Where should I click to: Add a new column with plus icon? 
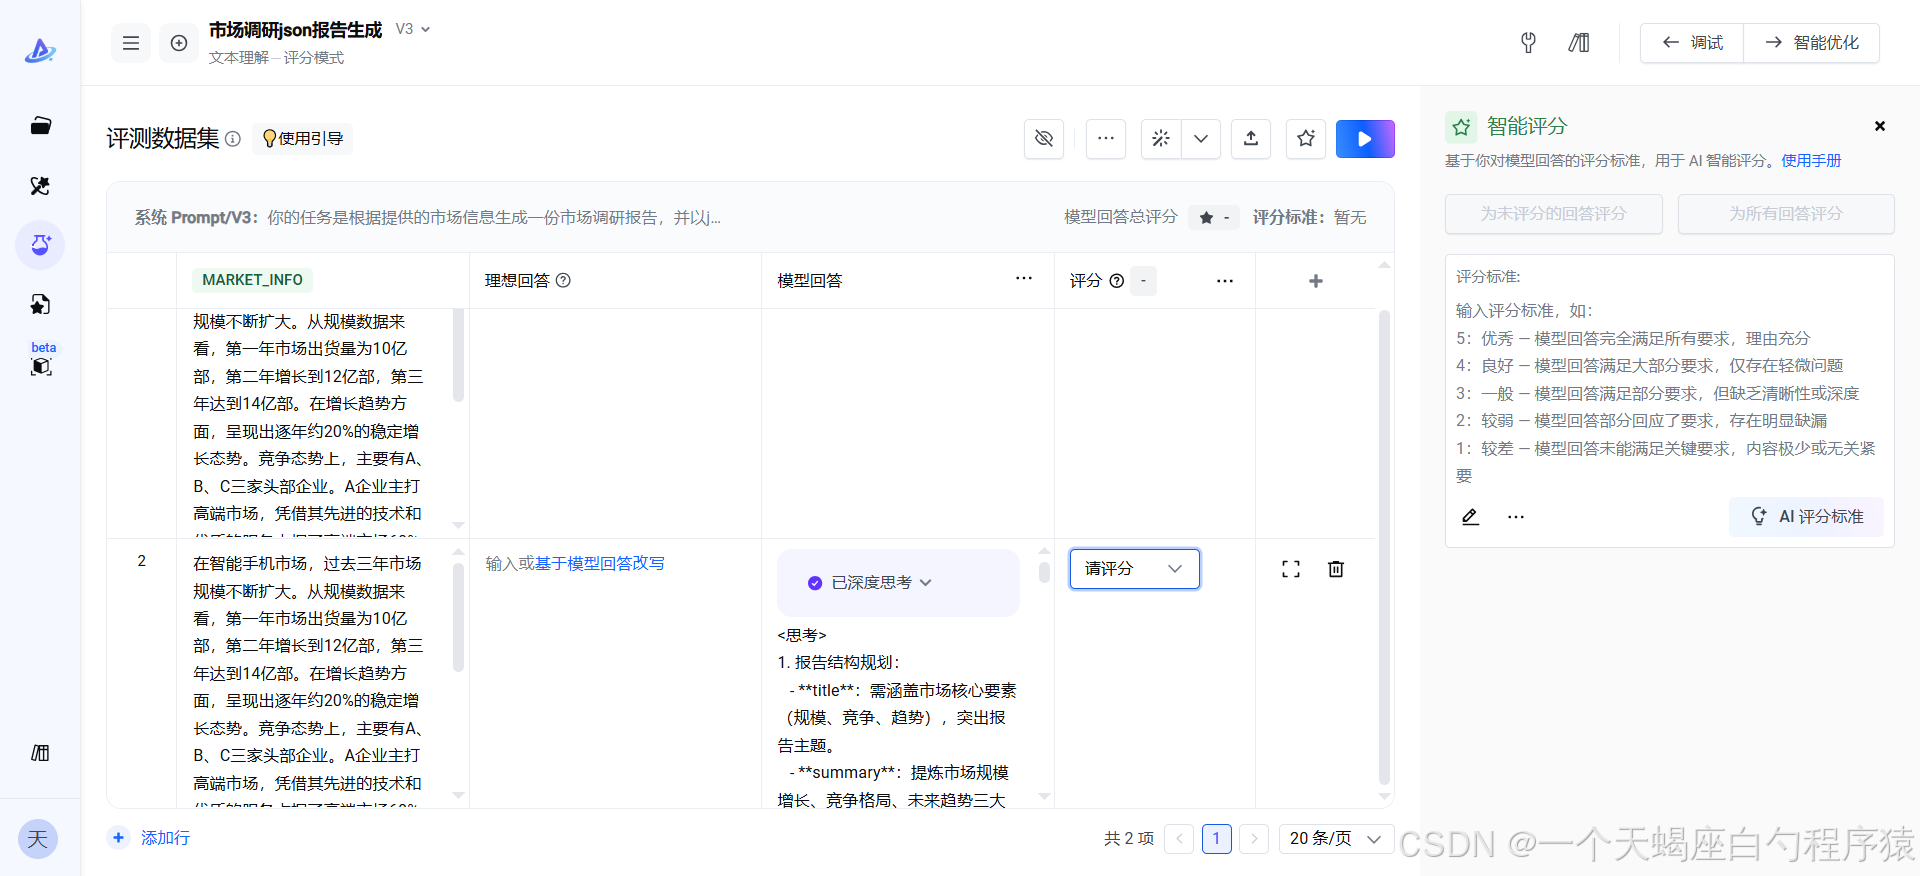point(1315,281)
